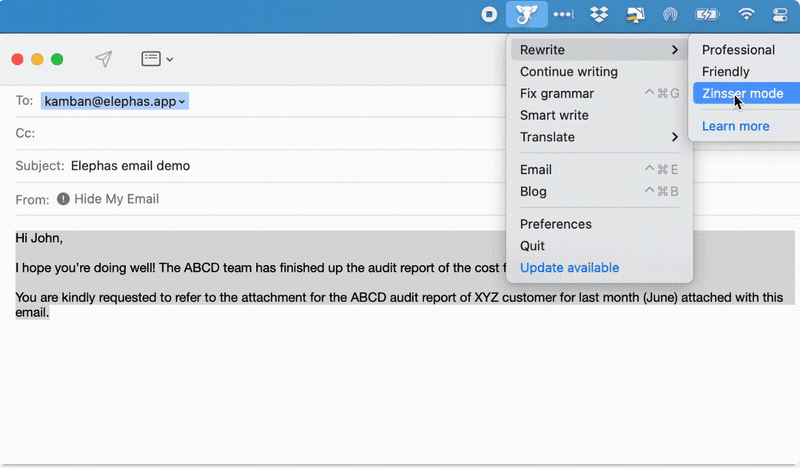Screen dimensions: 800x468
Task: Expand the Rewrite submenu
Action: (598, 50)
